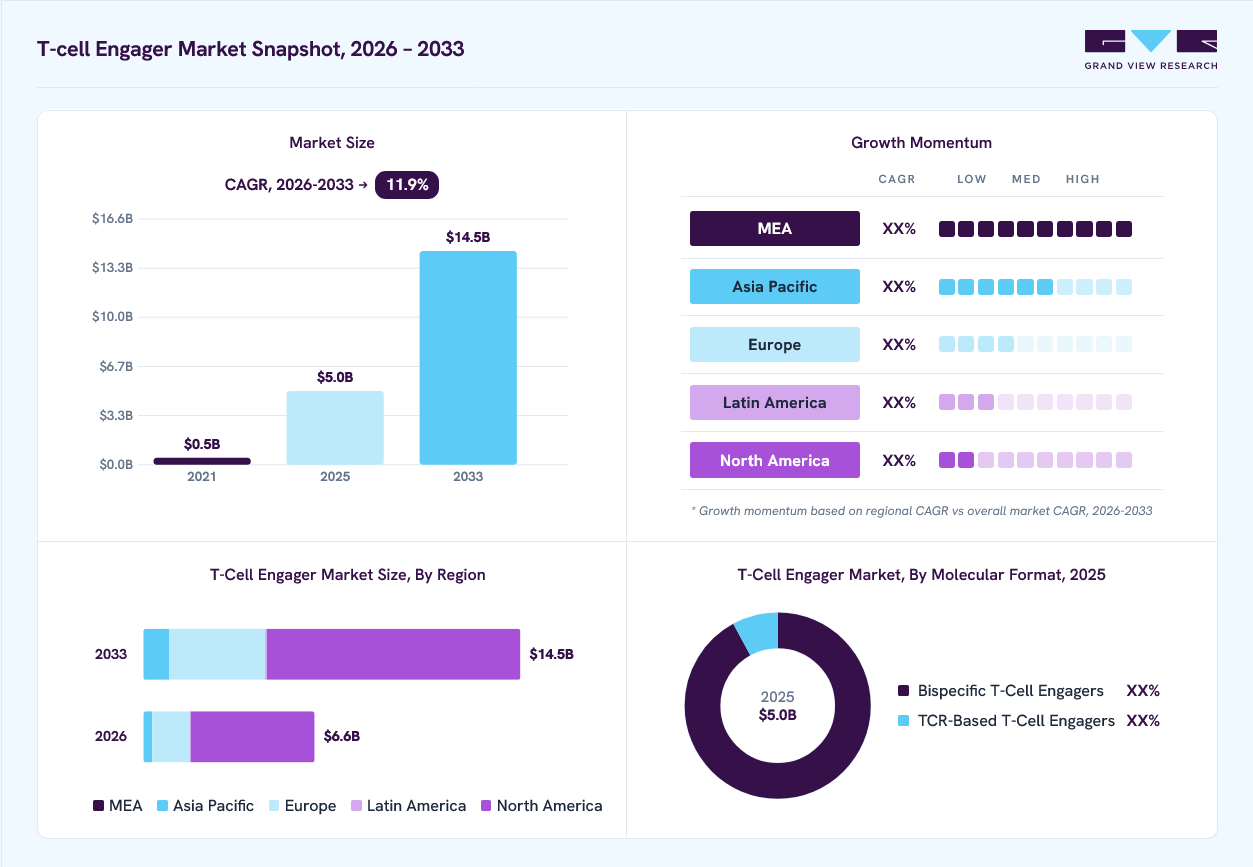Viewport: 1253px width, 867px height.
Task: Click the donut center text "$5.0B"
Action: (778, 715)
